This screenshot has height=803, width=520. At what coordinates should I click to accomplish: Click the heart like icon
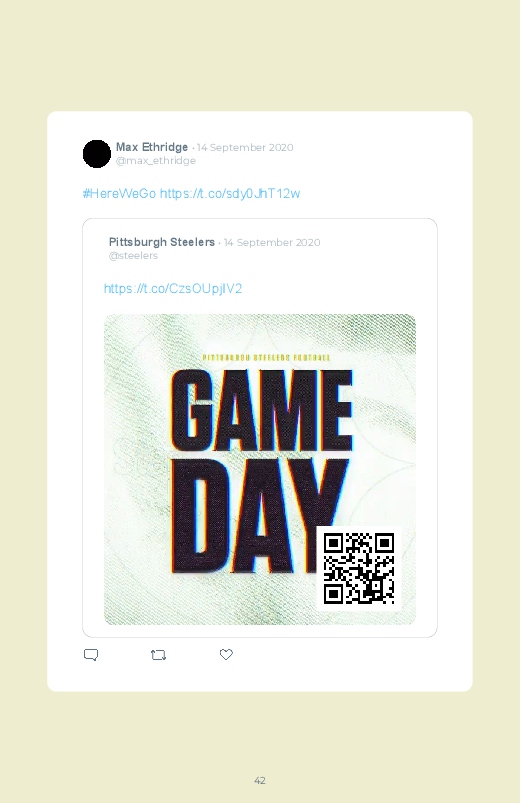226,654
